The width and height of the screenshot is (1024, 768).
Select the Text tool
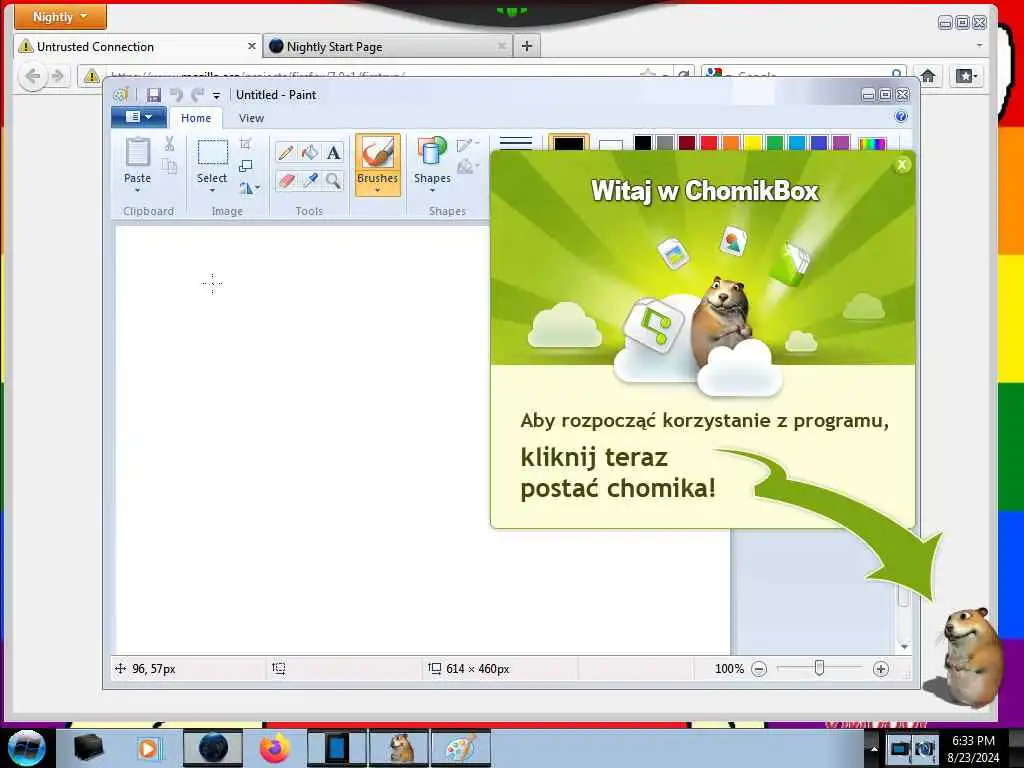click(x=334, y=152)
